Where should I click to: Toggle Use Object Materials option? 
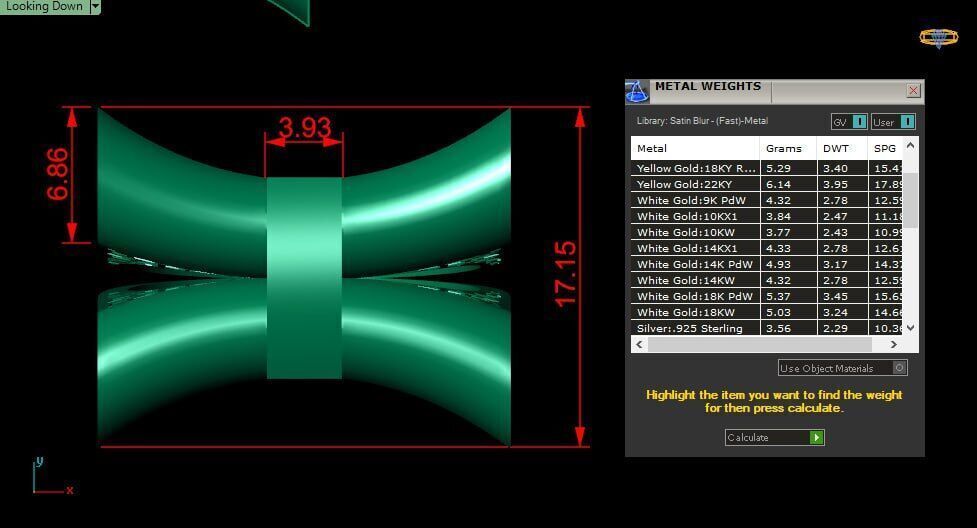pos(842,368)
